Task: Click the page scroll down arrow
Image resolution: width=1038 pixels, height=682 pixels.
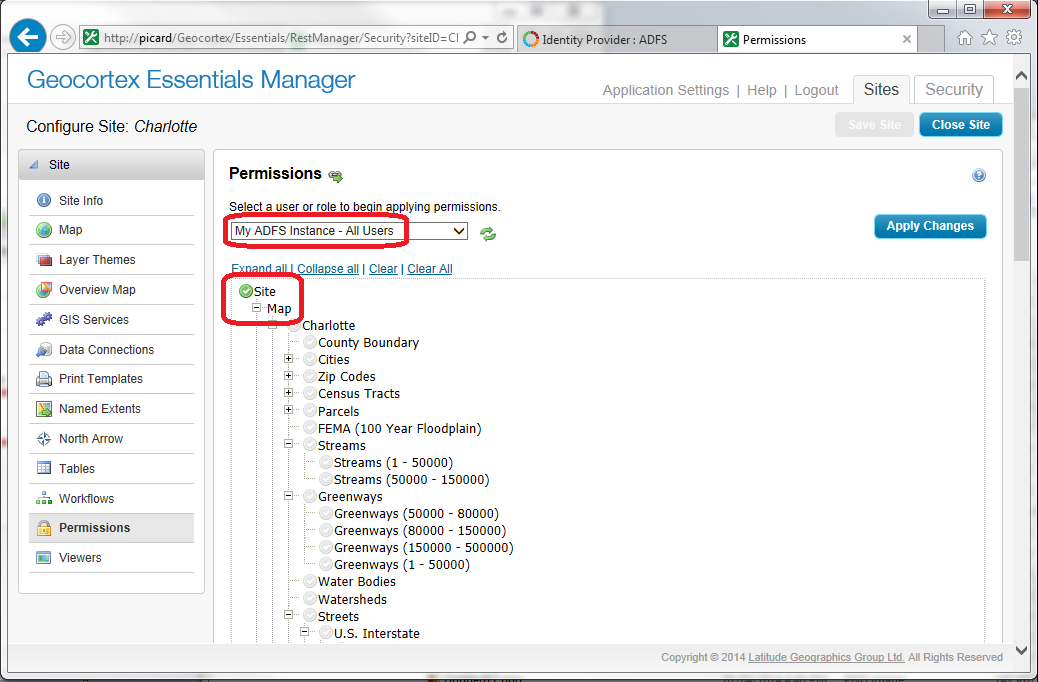Action: [1021, 650]
